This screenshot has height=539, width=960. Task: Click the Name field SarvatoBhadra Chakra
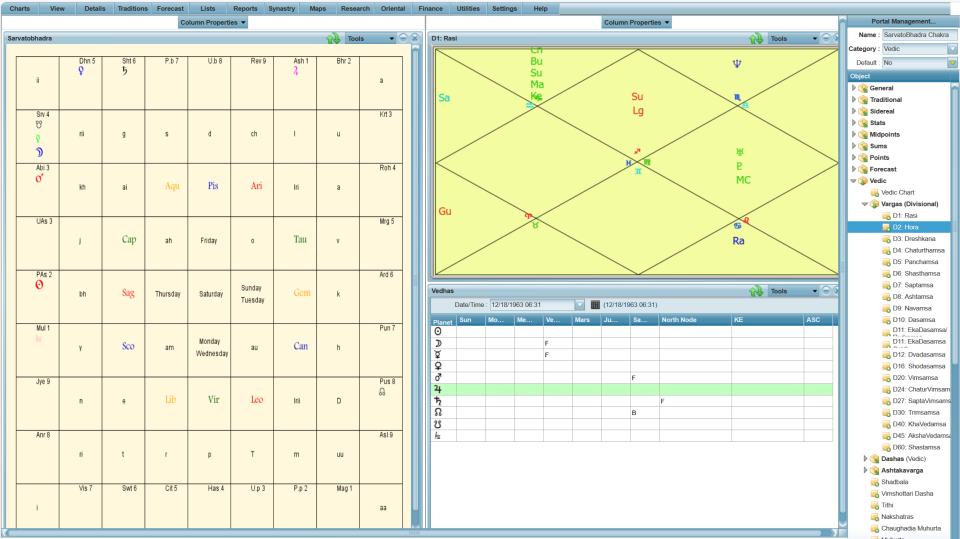[x=918, y=35]
